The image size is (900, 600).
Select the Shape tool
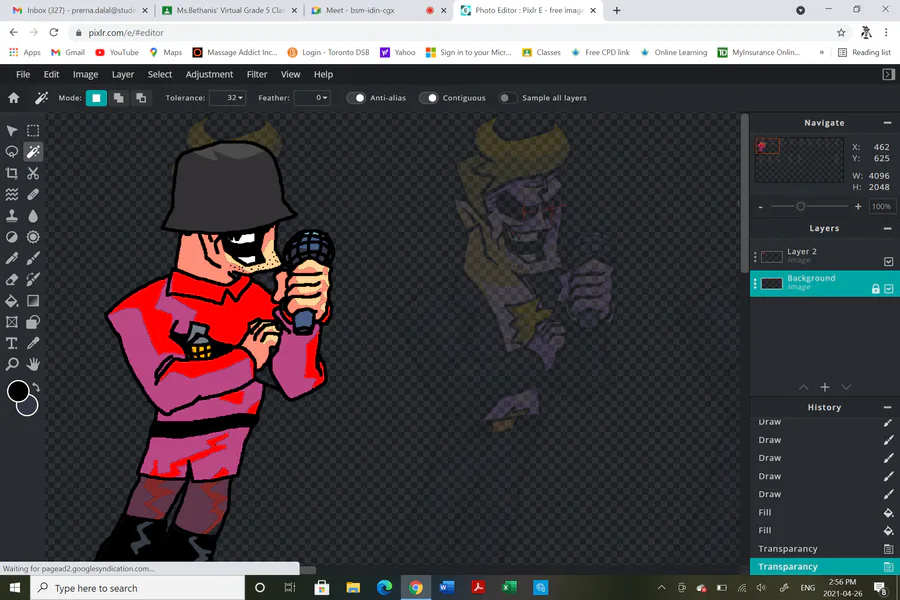pyautogui.click(x=33, y=322)
